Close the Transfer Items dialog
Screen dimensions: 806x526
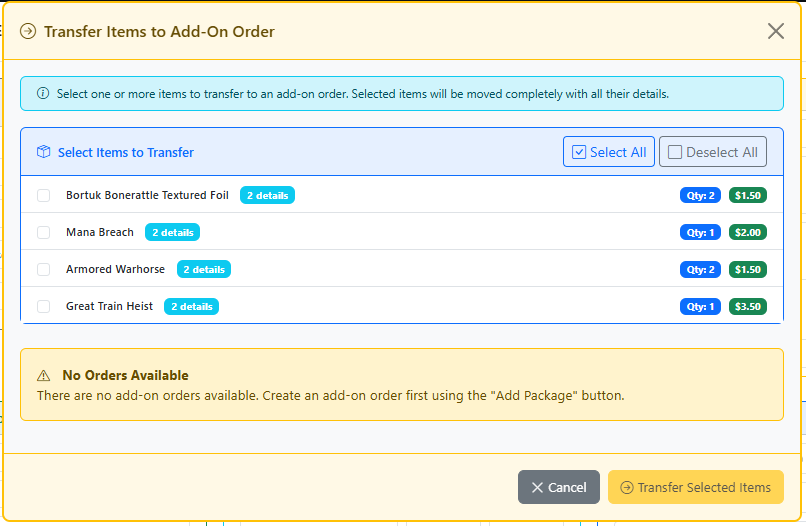pyautogui.click(x=776, y=31)
